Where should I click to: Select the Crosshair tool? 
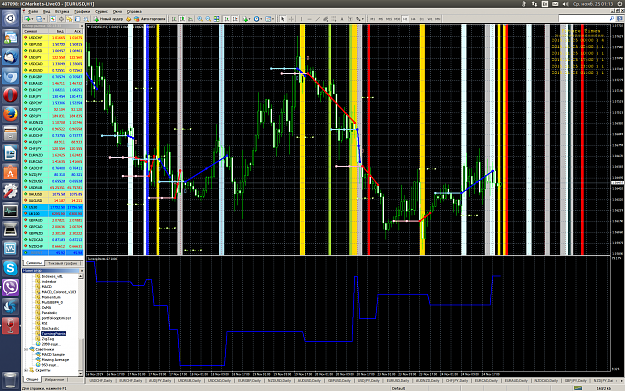coord(291,19)
